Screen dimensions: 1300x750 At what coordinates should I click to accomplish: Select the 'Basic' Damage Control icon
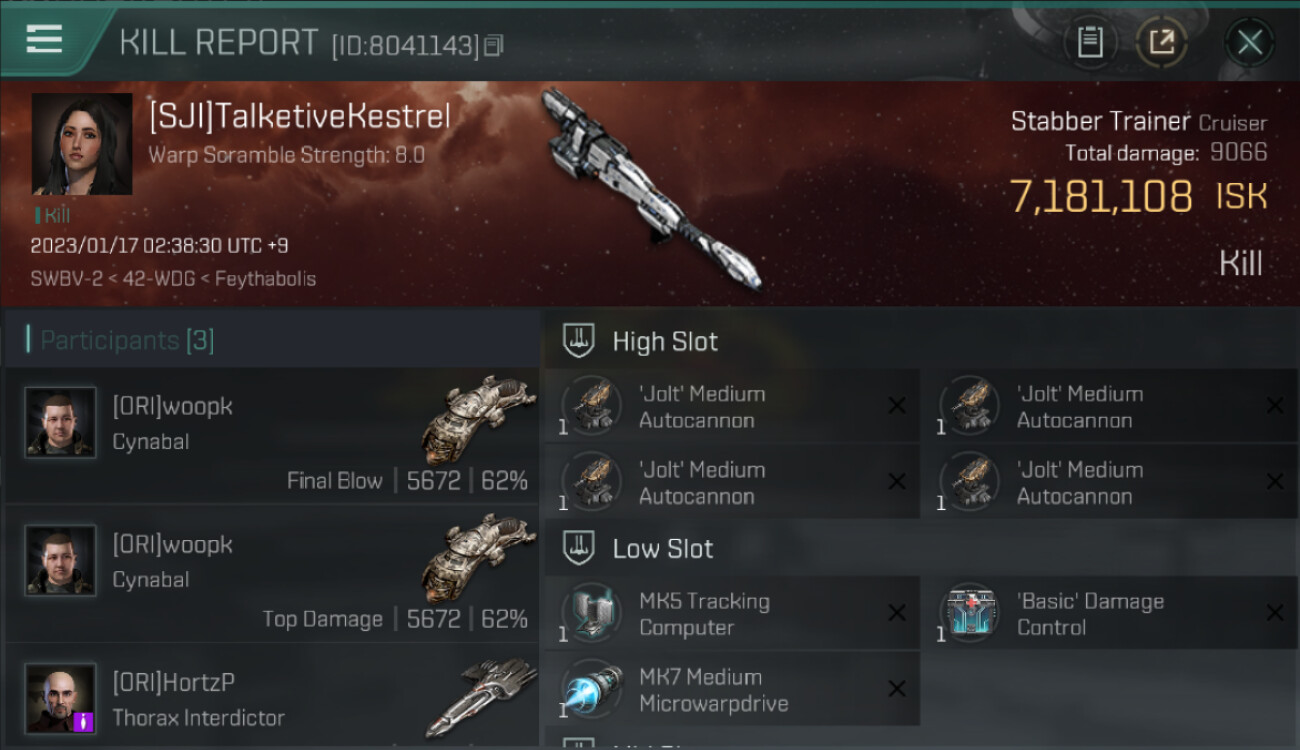pyautogui.click(x=969, y=613)
